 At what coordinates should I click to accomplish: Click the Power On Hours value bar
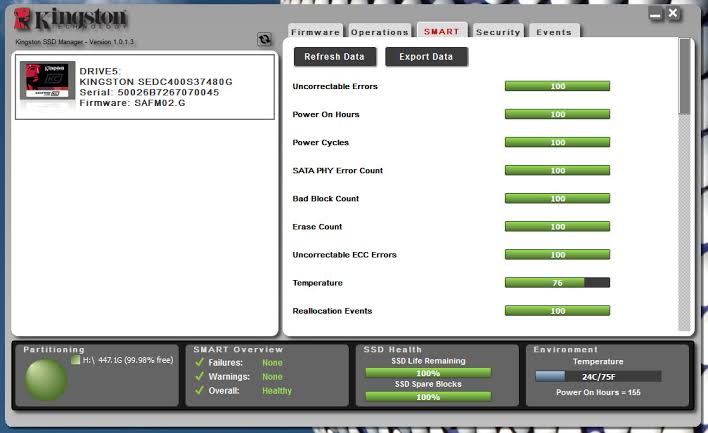pos(557,114)
